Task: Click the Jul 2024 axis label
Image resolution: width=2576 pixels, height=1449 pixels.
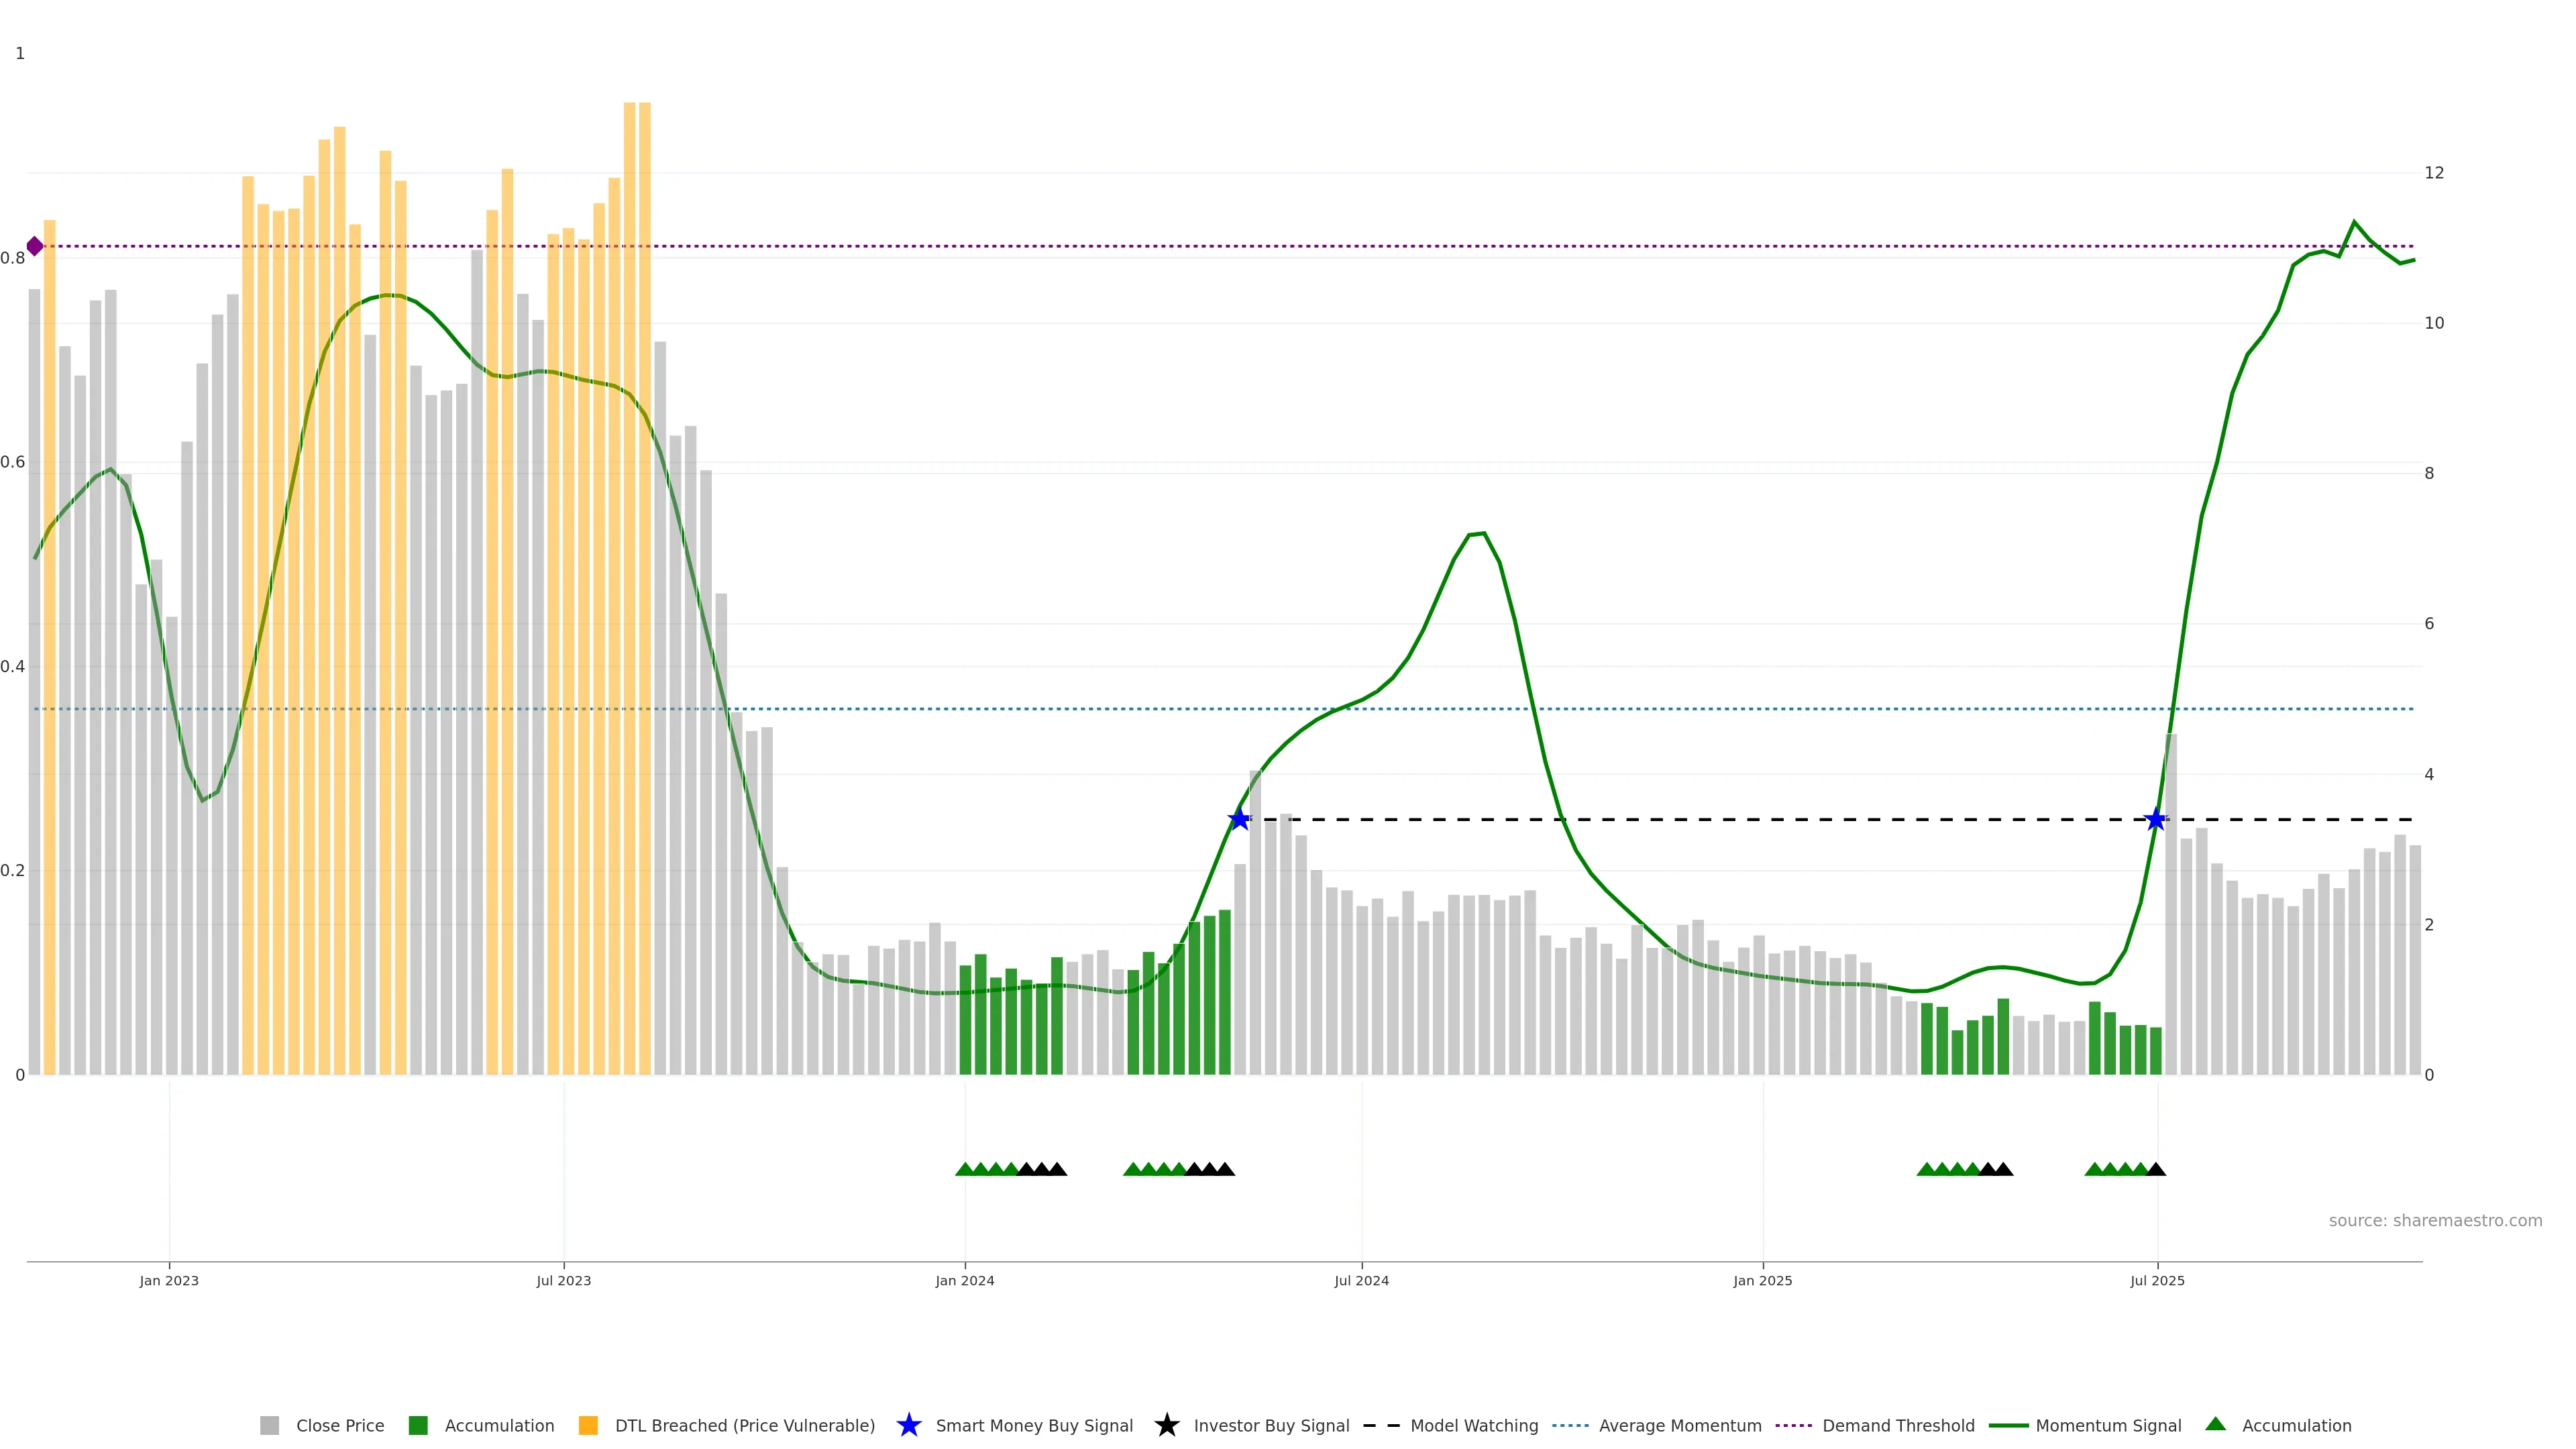Action: (1361, 1280)
